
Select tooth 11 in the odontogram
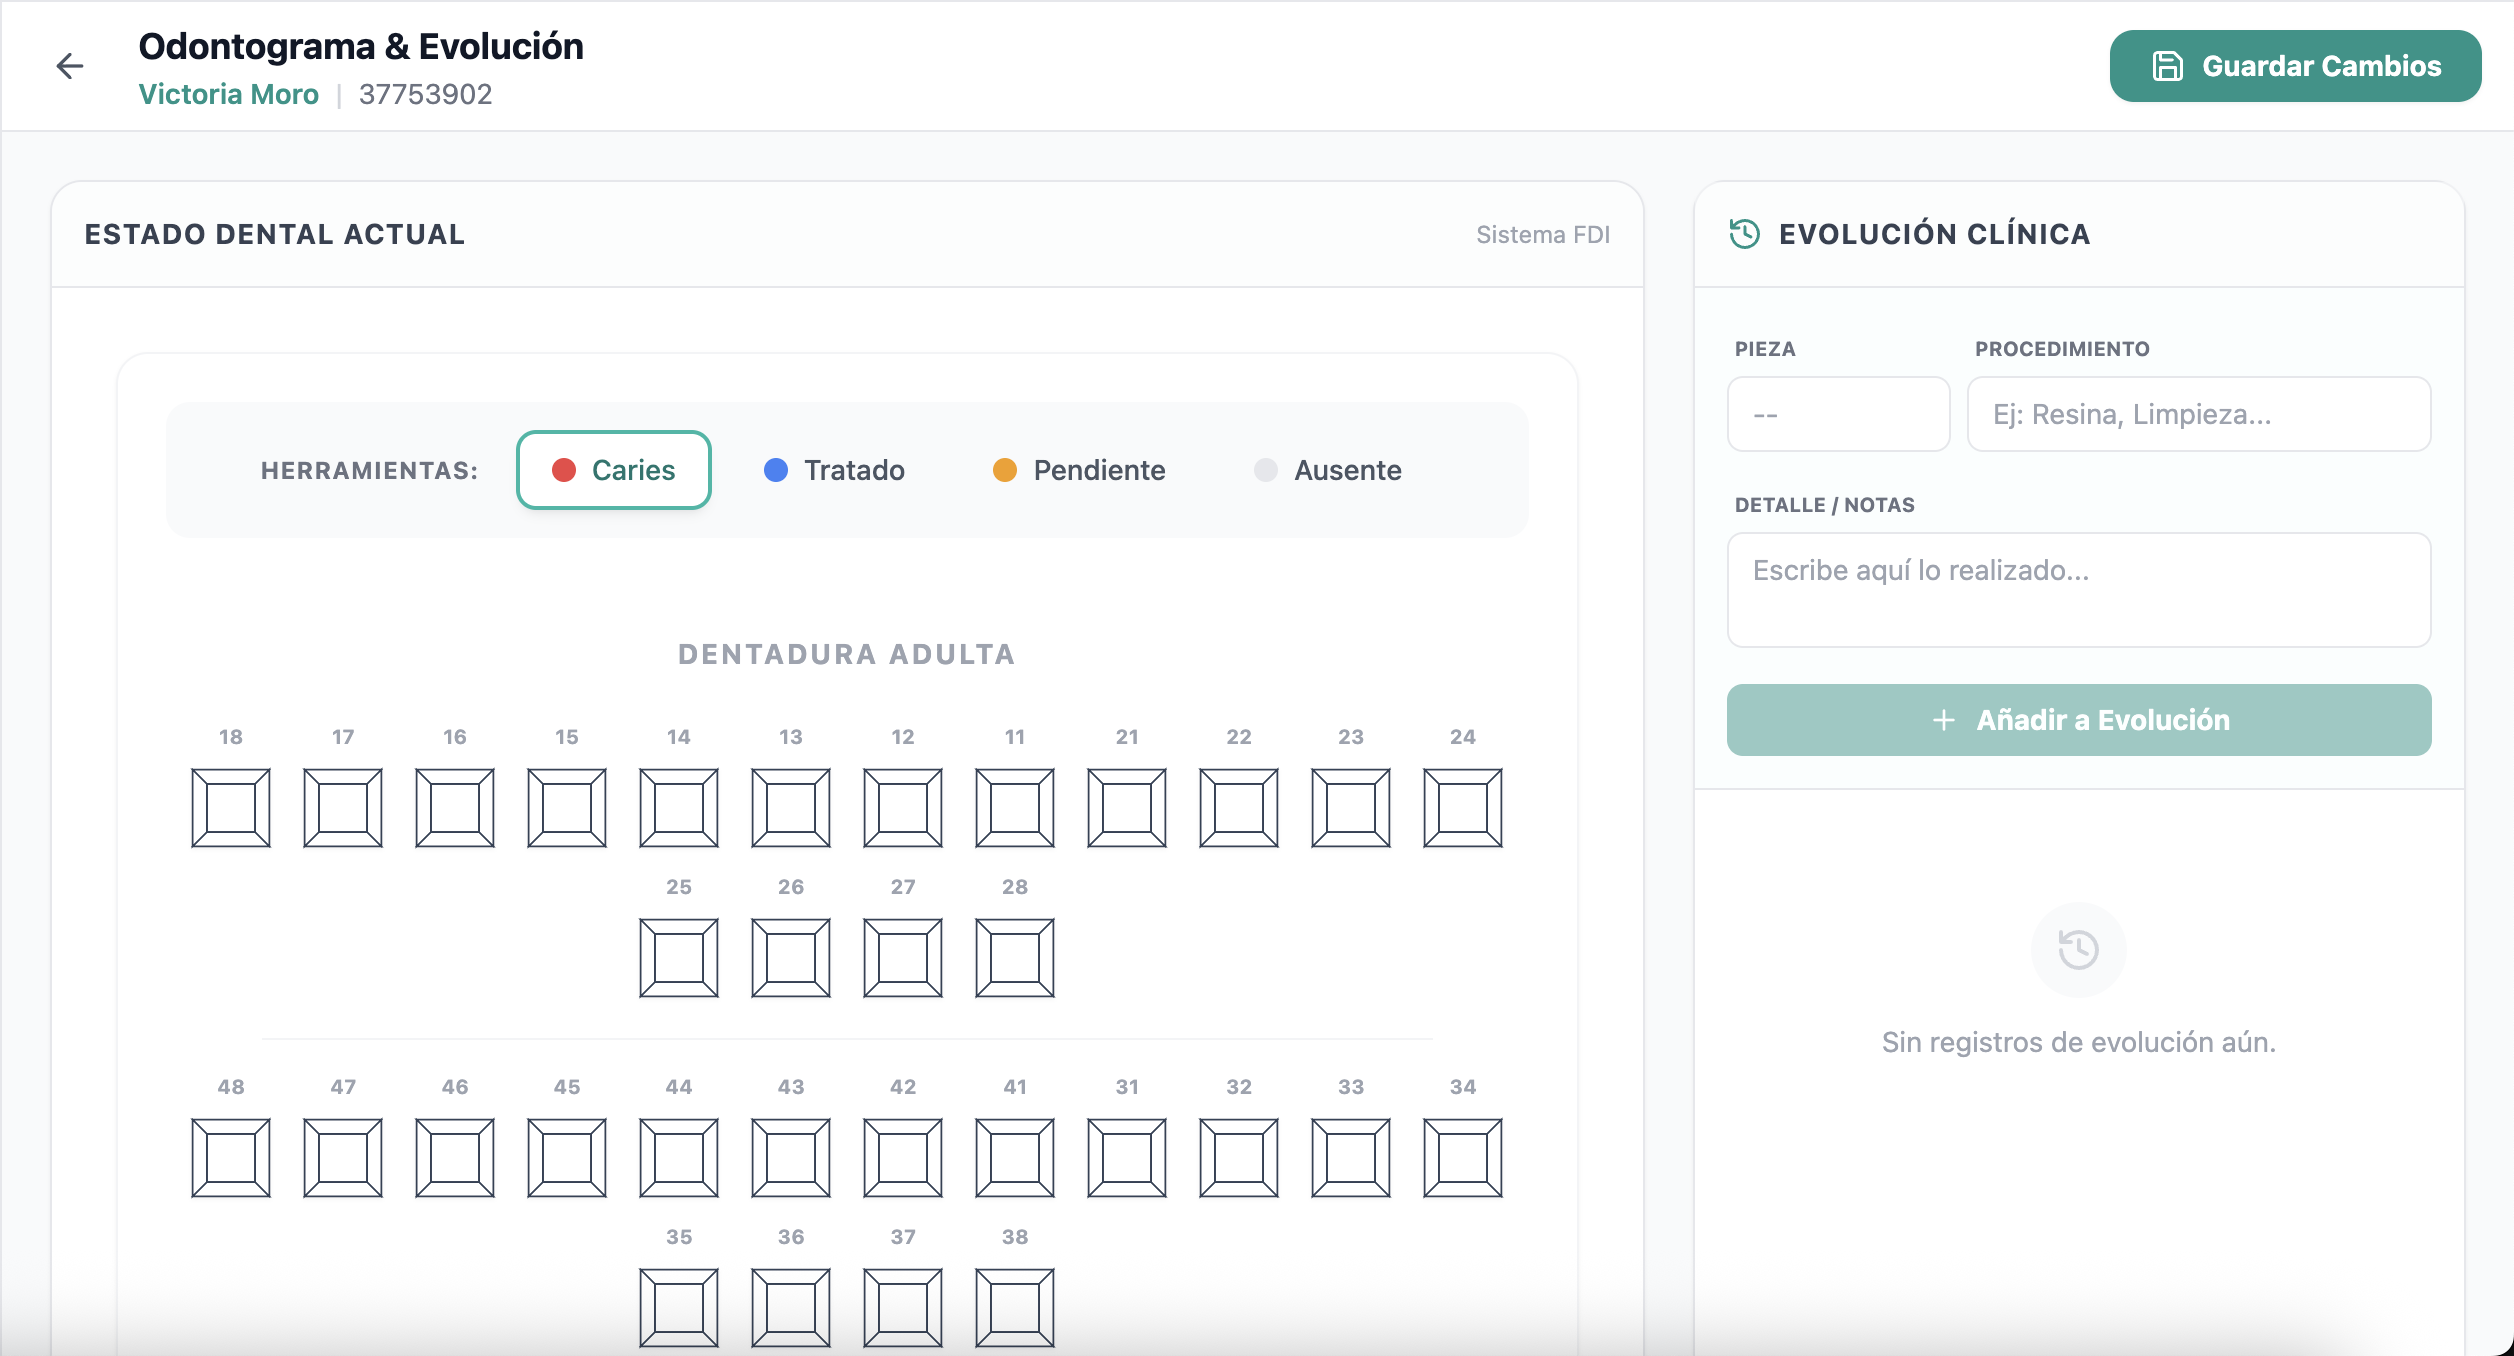1015,808
